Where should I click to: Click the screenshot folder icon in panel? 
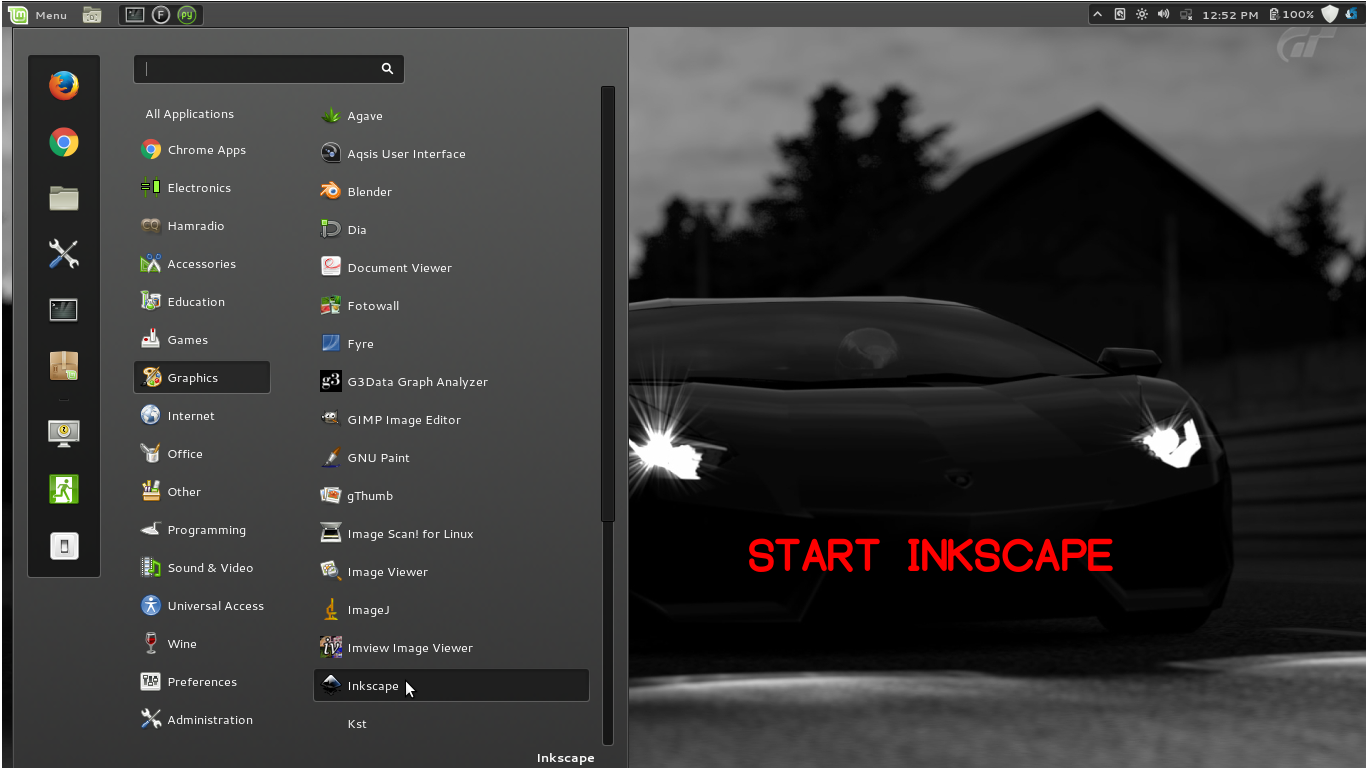pos(92,14)
